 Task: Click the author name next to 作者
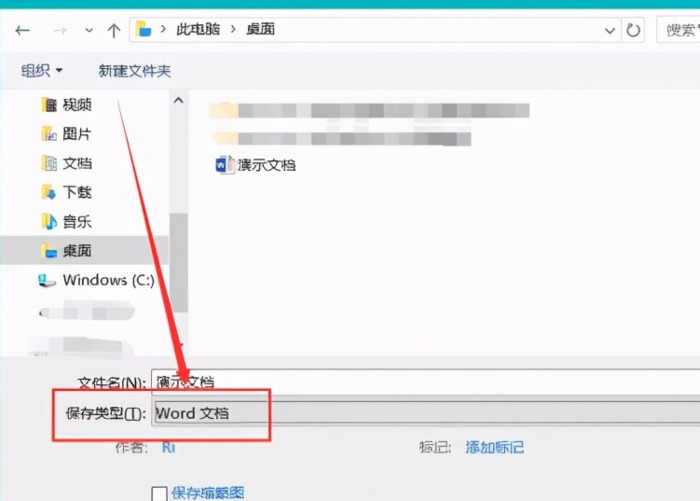click(x=168, y=447)
